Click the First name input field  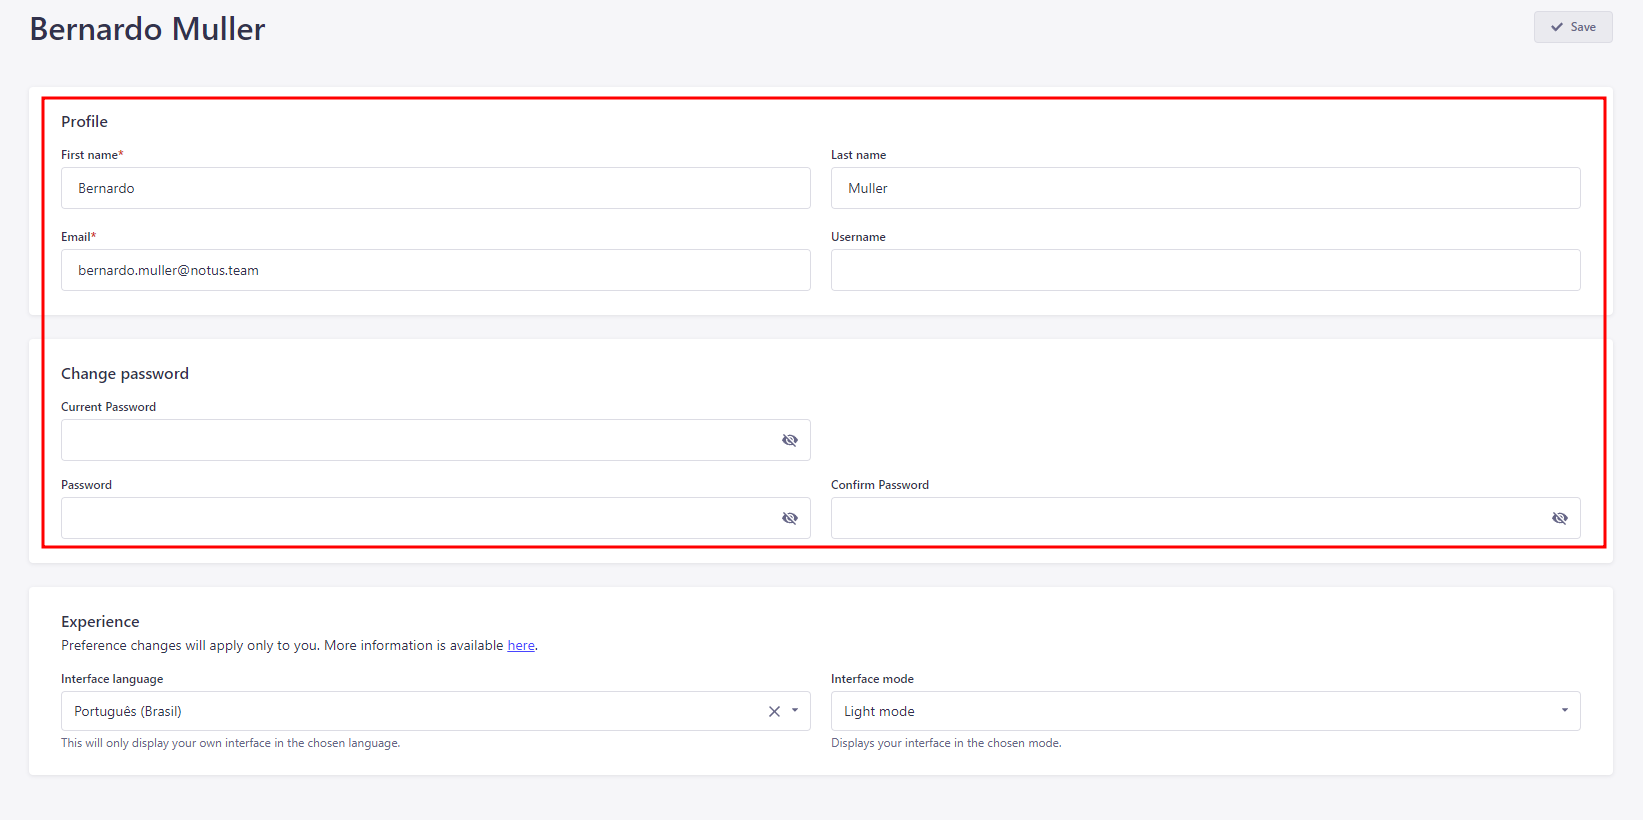pos(436,188)
